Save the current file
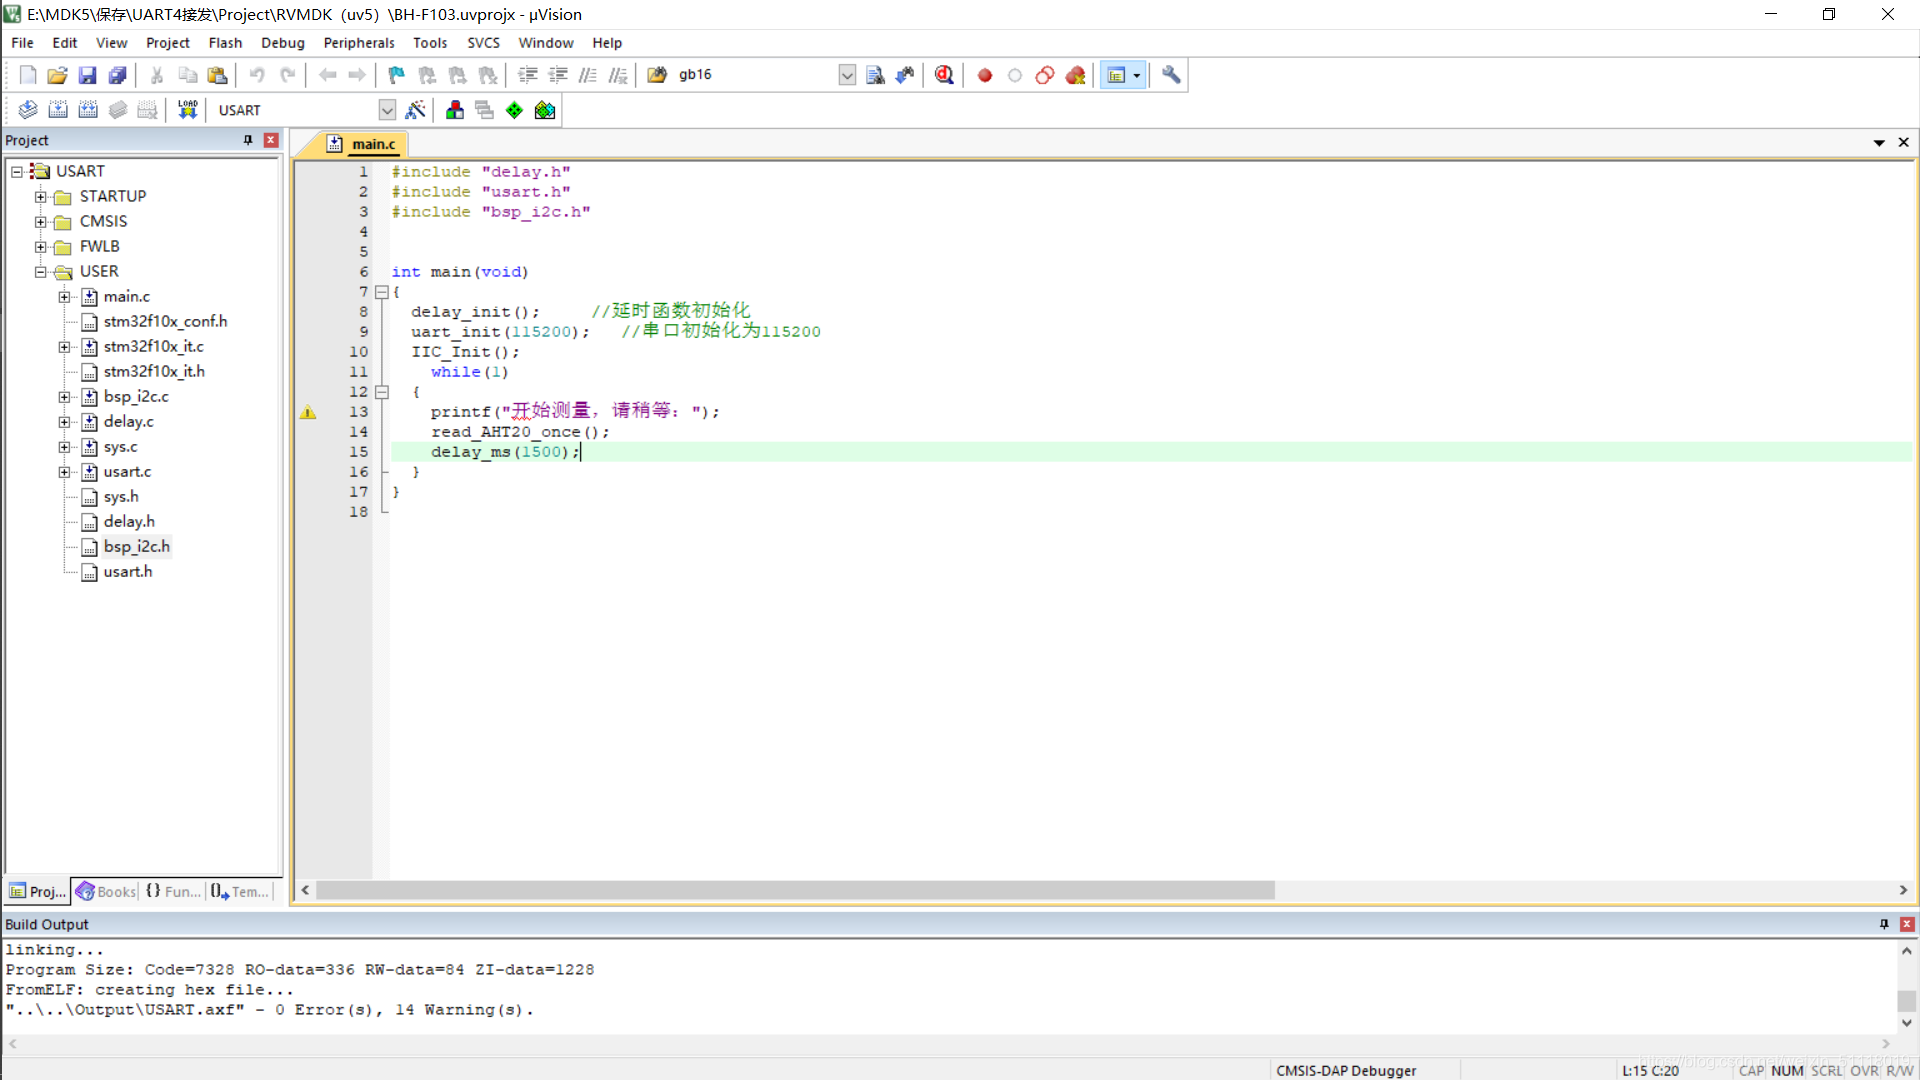The height and width of the screenshot is (1080, 1920). 88,75
